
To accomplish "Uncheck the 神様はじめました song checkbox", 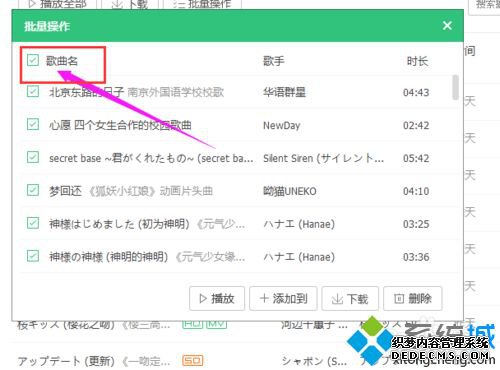I will 33,223.
